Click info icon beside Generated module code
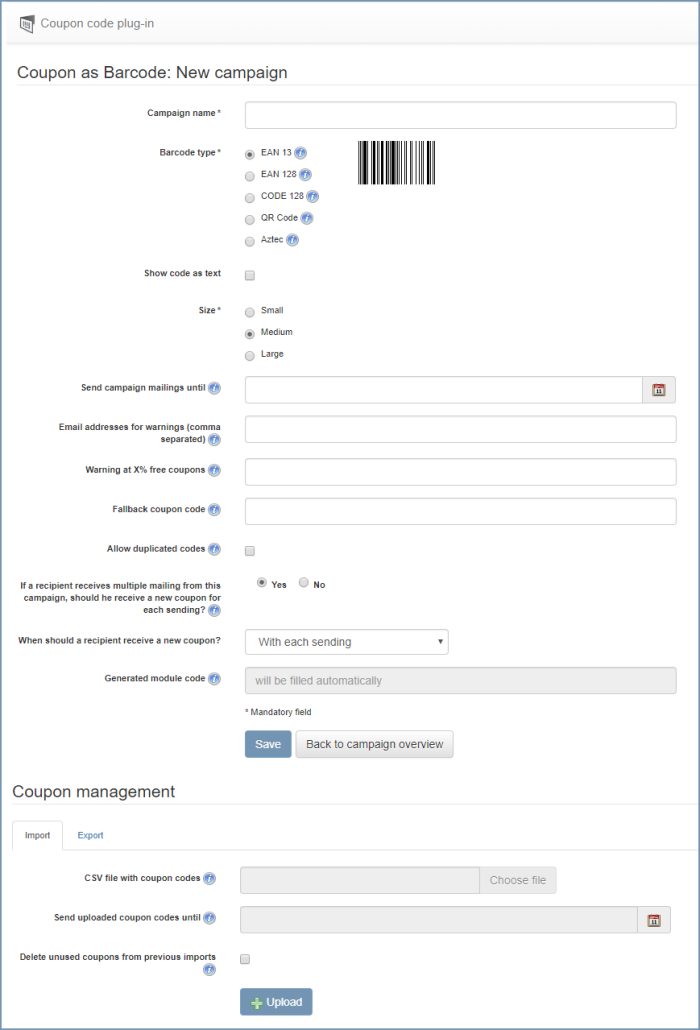 [214, 679]
